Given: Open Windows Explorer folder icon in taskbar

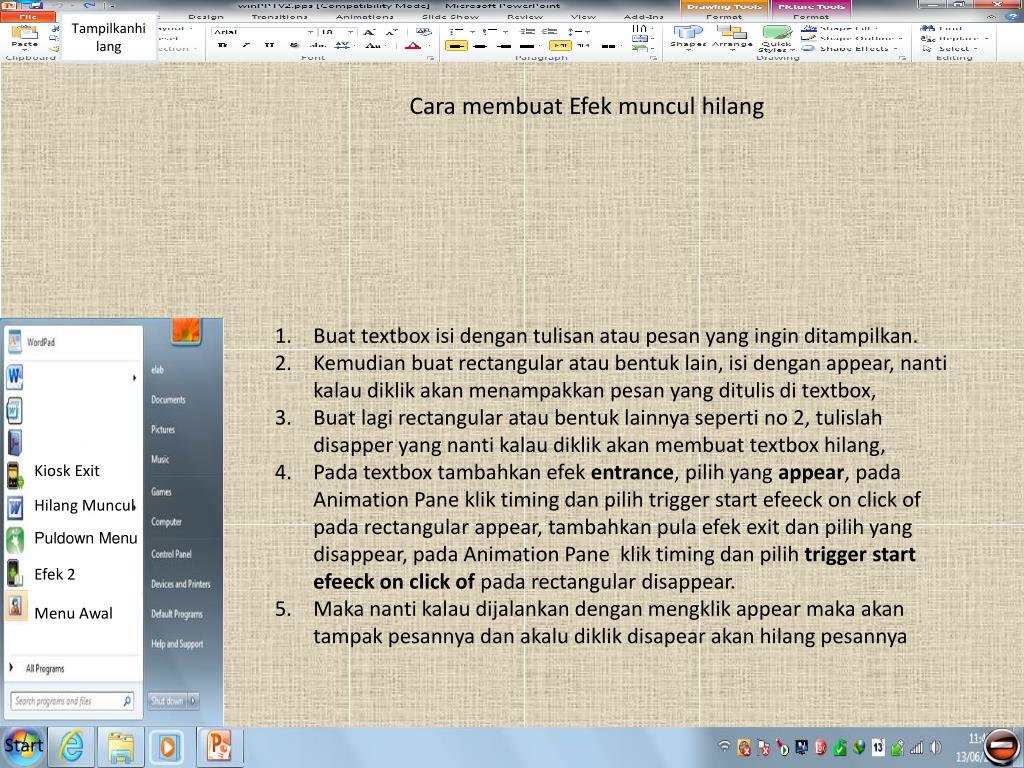Looking at the screenshot, I should pos(121,746).
